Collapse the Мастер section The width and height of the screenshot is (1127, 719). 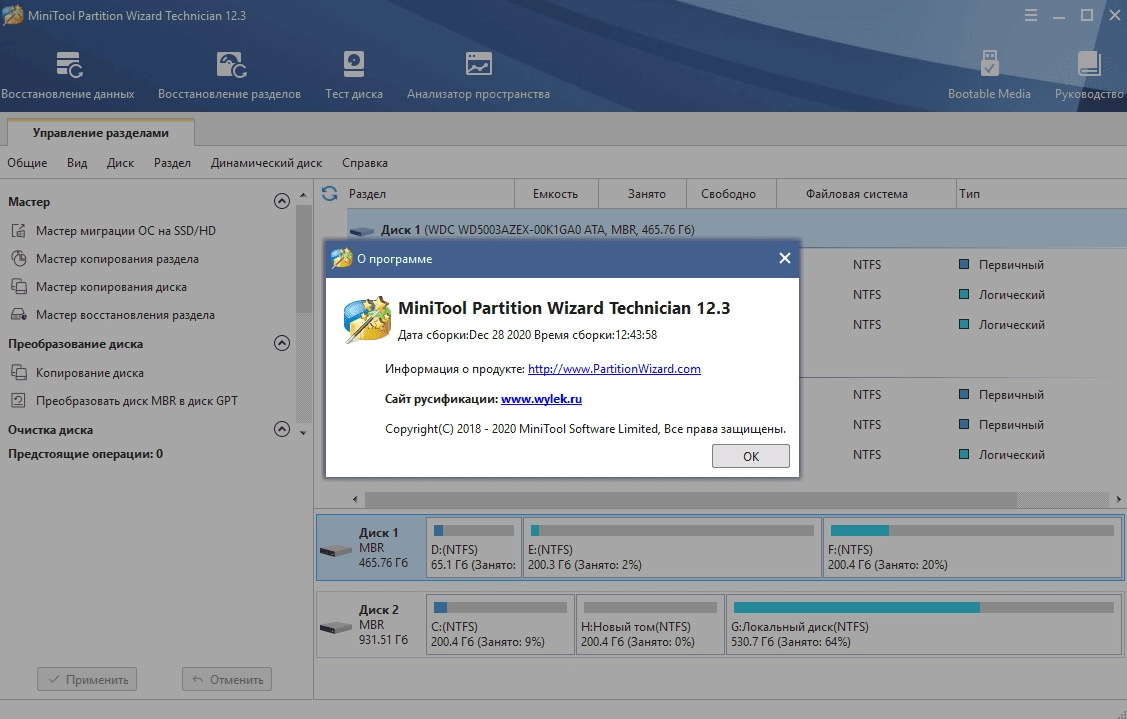point(282,201)
